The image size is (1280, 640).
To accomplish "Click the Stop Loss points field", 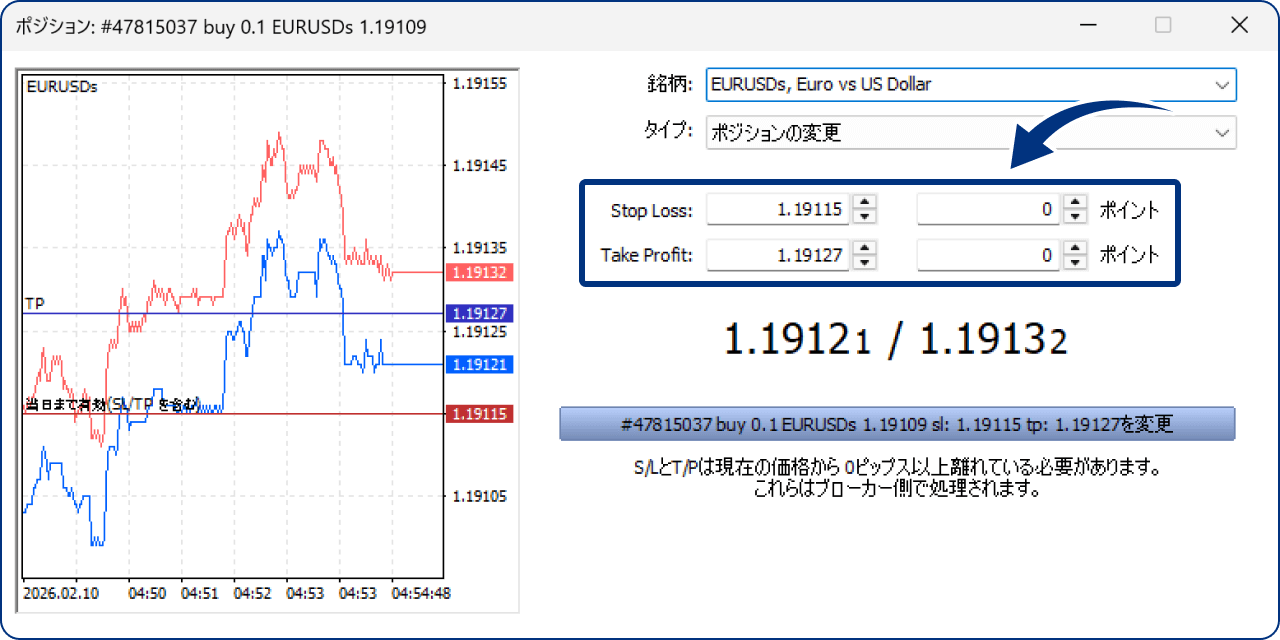I will (987, 210).
